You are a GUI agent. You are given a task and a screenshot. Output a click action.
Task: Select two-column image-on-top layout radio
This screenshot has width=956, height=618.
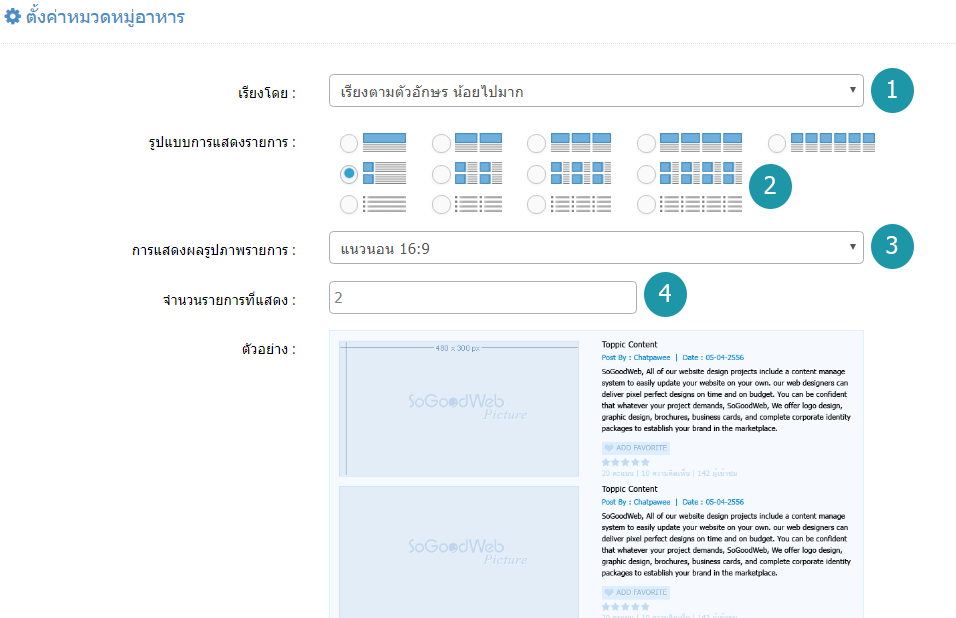coord(441,144)
